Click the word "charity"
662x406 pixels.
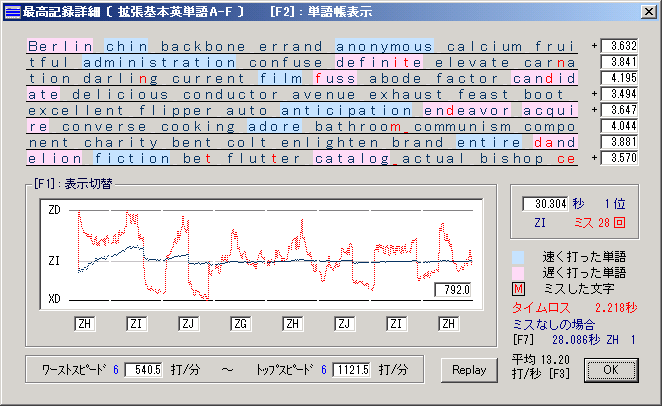coord(121,143)
